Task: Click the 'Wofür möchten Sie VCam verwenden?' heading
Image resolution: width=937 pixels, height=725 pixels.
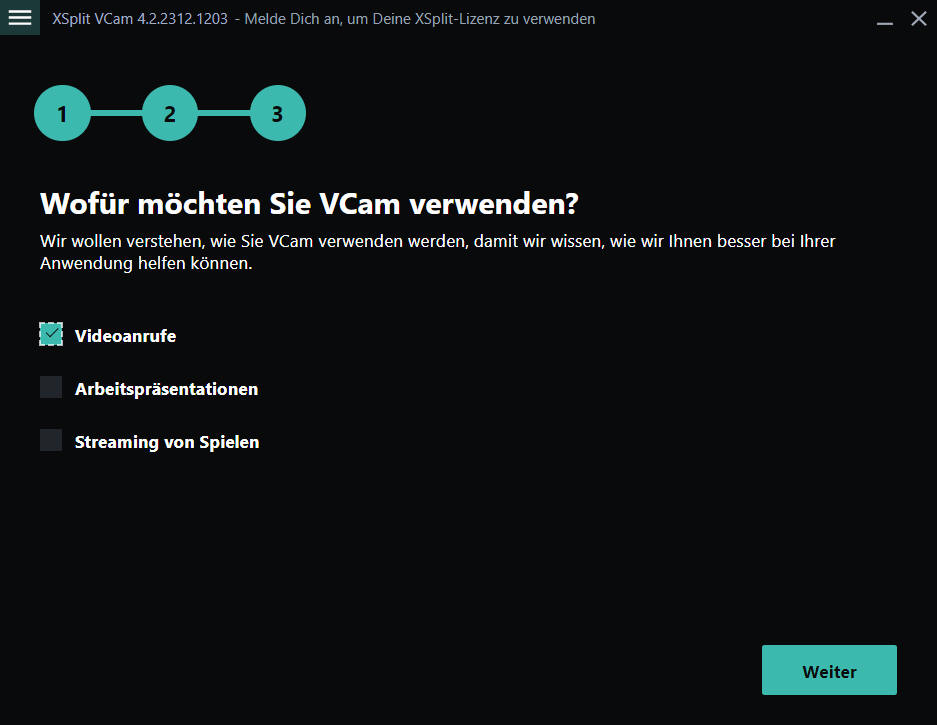Action: [309, 204]
